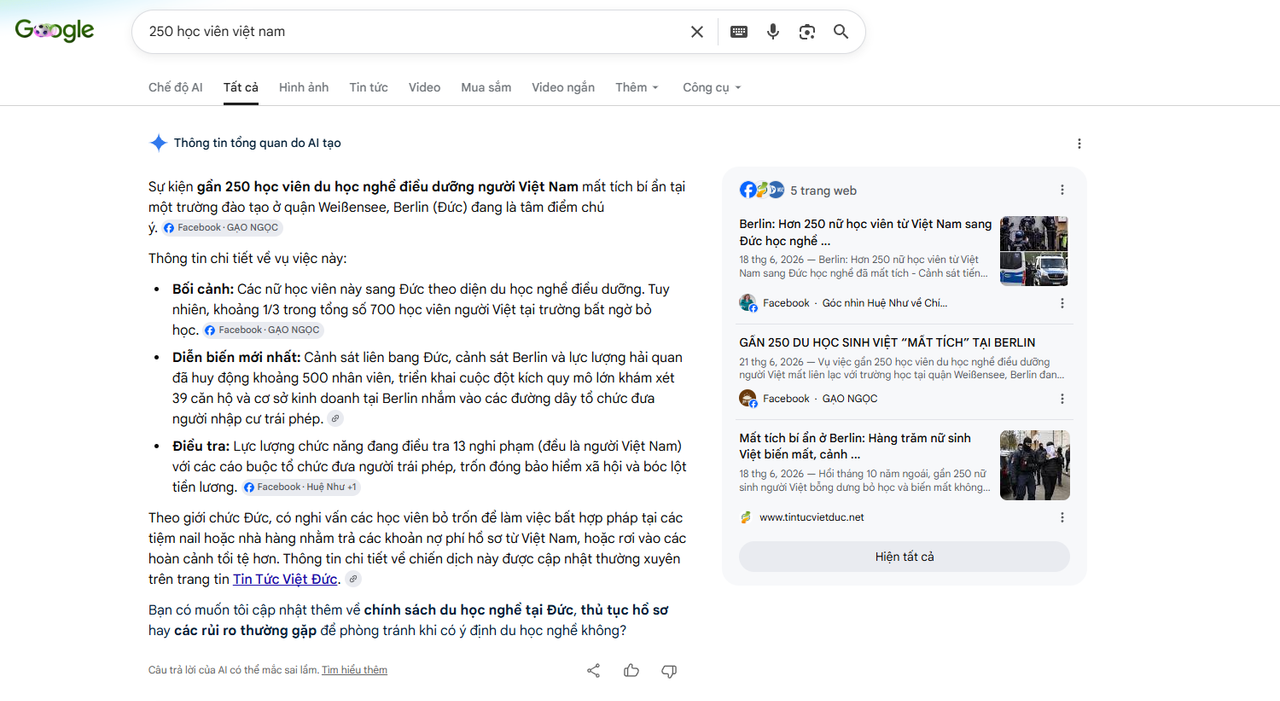1280x701 pixels.
Task: Open the on-screen keyboard icon
Action: pos(739,32)
